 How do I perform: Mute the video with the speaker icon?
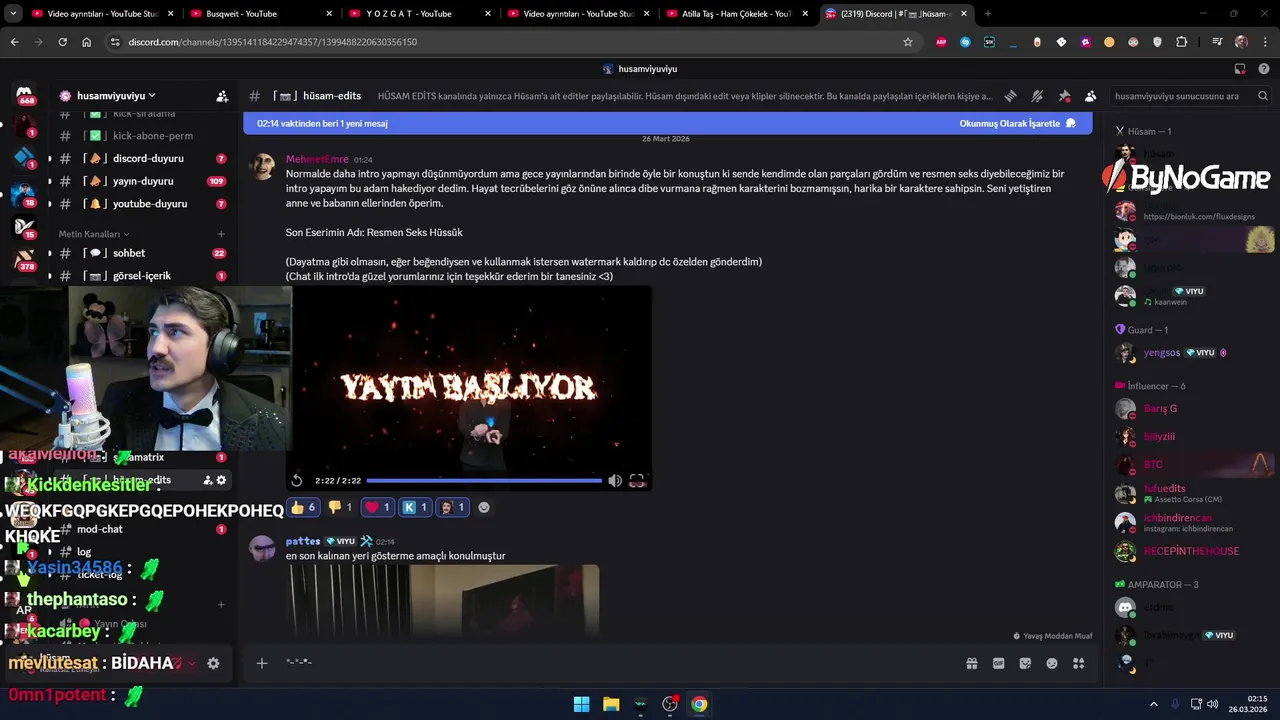pyautogui.click(x=615, y=481)
